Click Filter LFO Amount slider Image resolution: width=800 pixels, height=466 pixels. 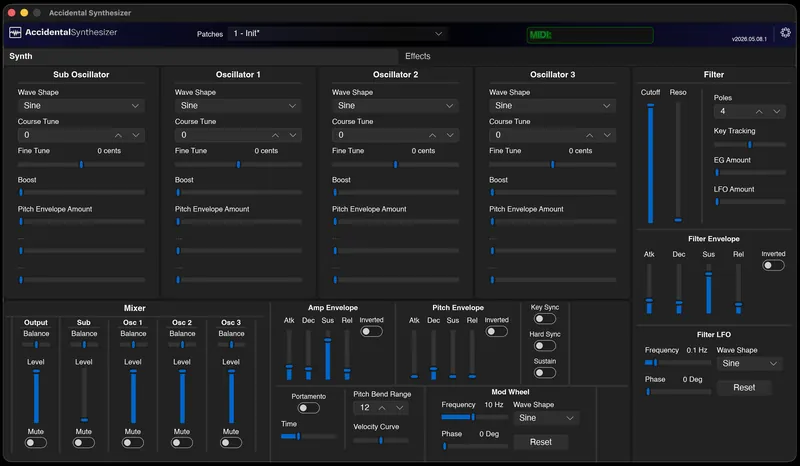(749, 202)
